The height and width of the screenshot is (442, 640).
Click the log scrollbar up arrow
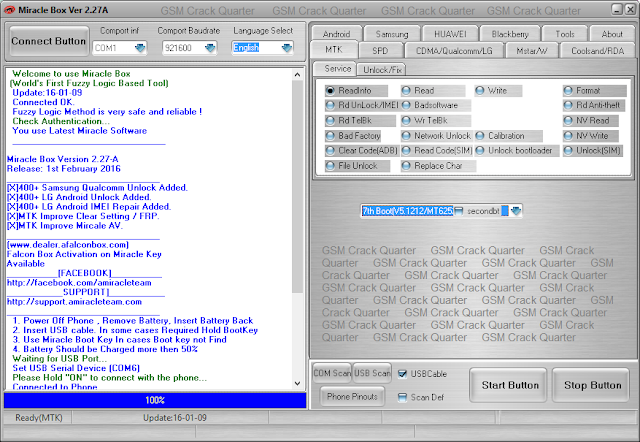pos(297,74)
